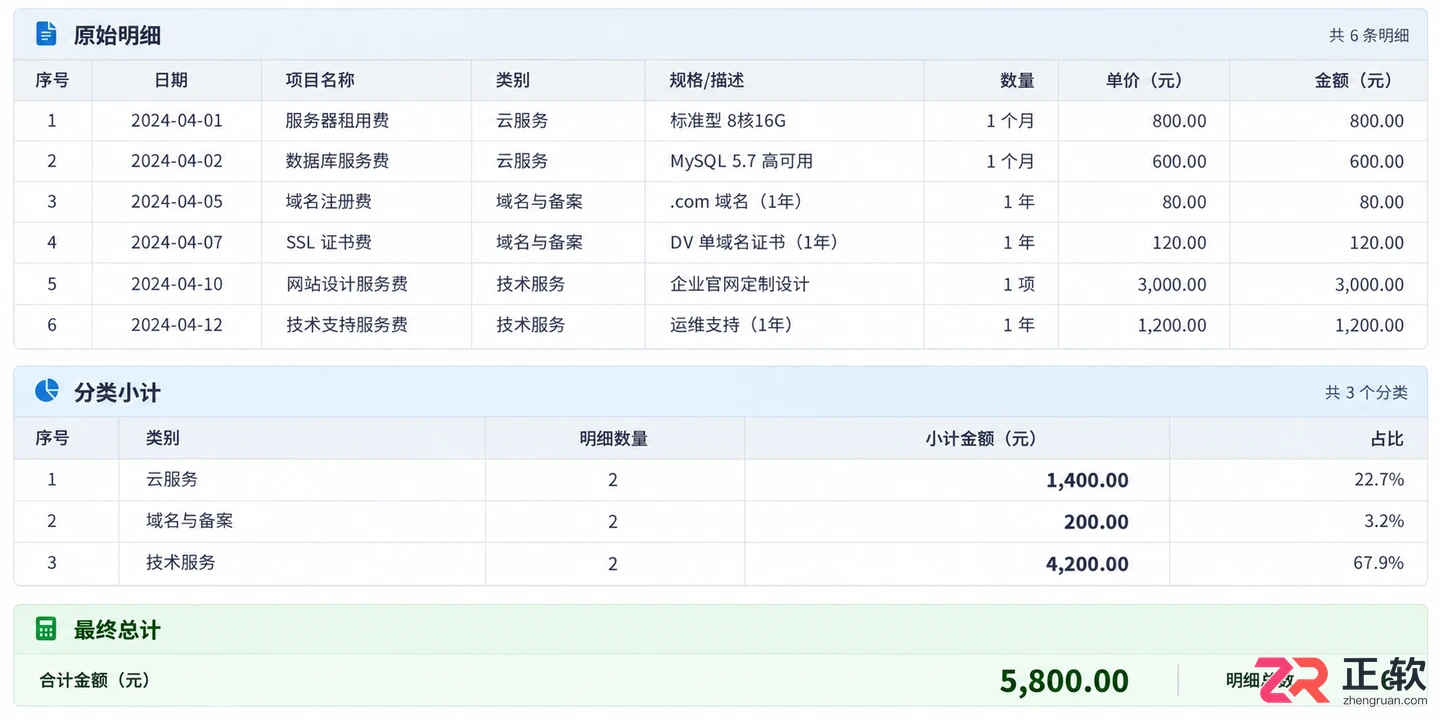The image size is (1440, 720).
Task: Click the 网站设计服务费 item name
Action: tap(347, 284)
